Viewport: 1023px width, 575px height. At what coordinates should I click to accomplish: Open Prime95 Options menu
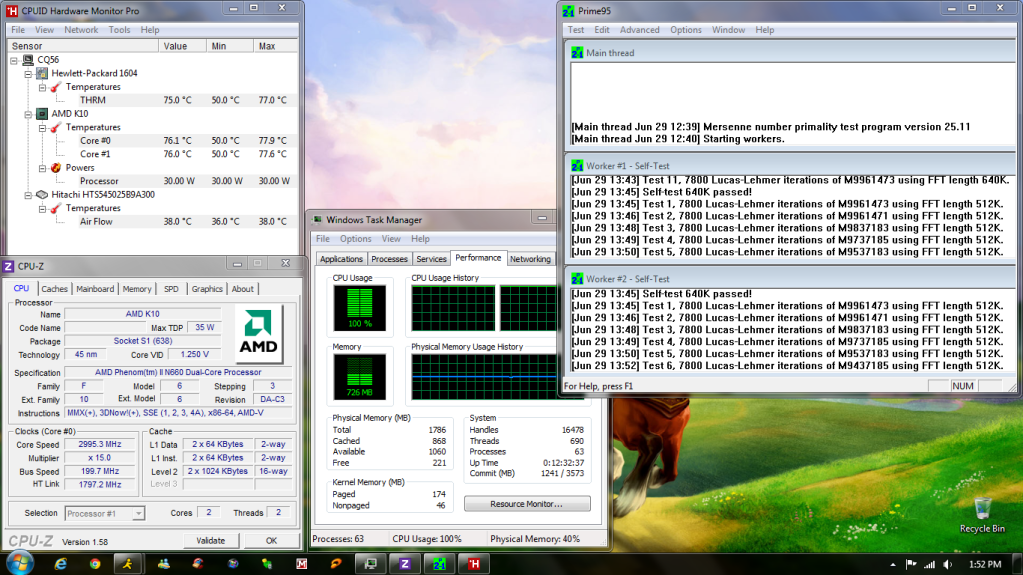tap(686, 30)
